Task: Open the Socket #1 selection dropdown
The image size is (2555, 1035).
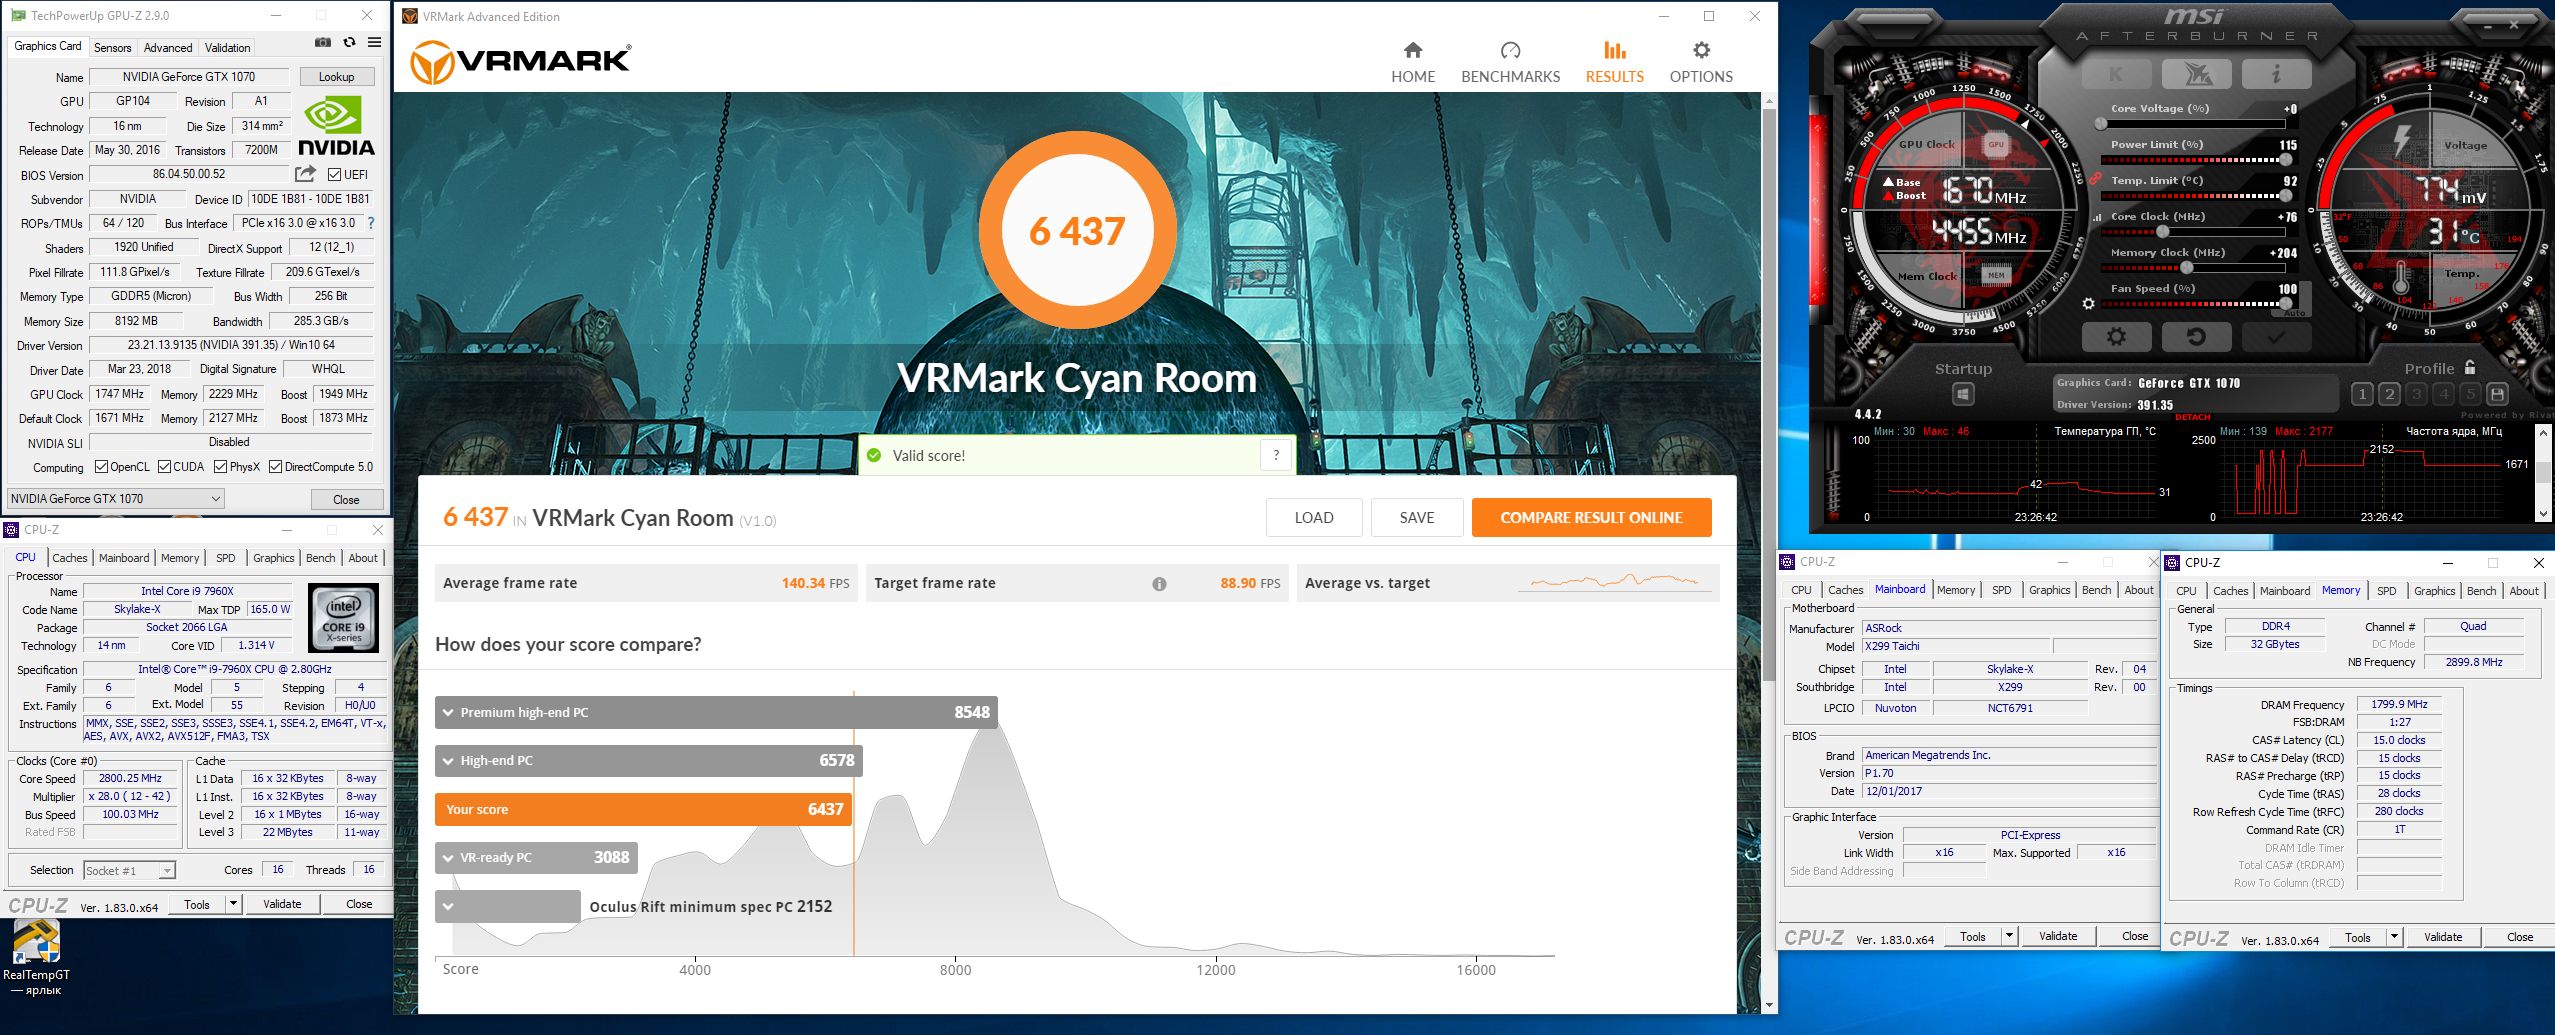Action: coord(130,871)
